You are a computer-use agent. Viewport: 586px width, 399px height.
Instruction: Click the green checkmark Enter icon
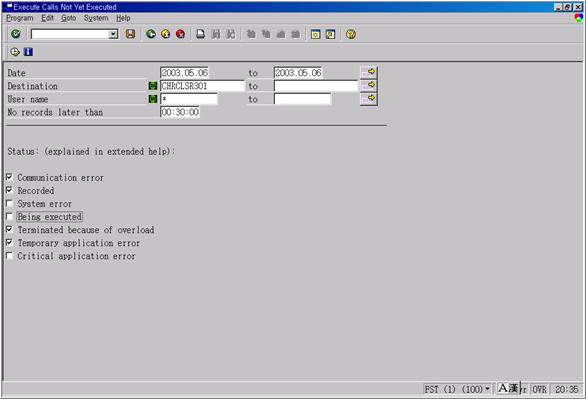tap(16, 34)
